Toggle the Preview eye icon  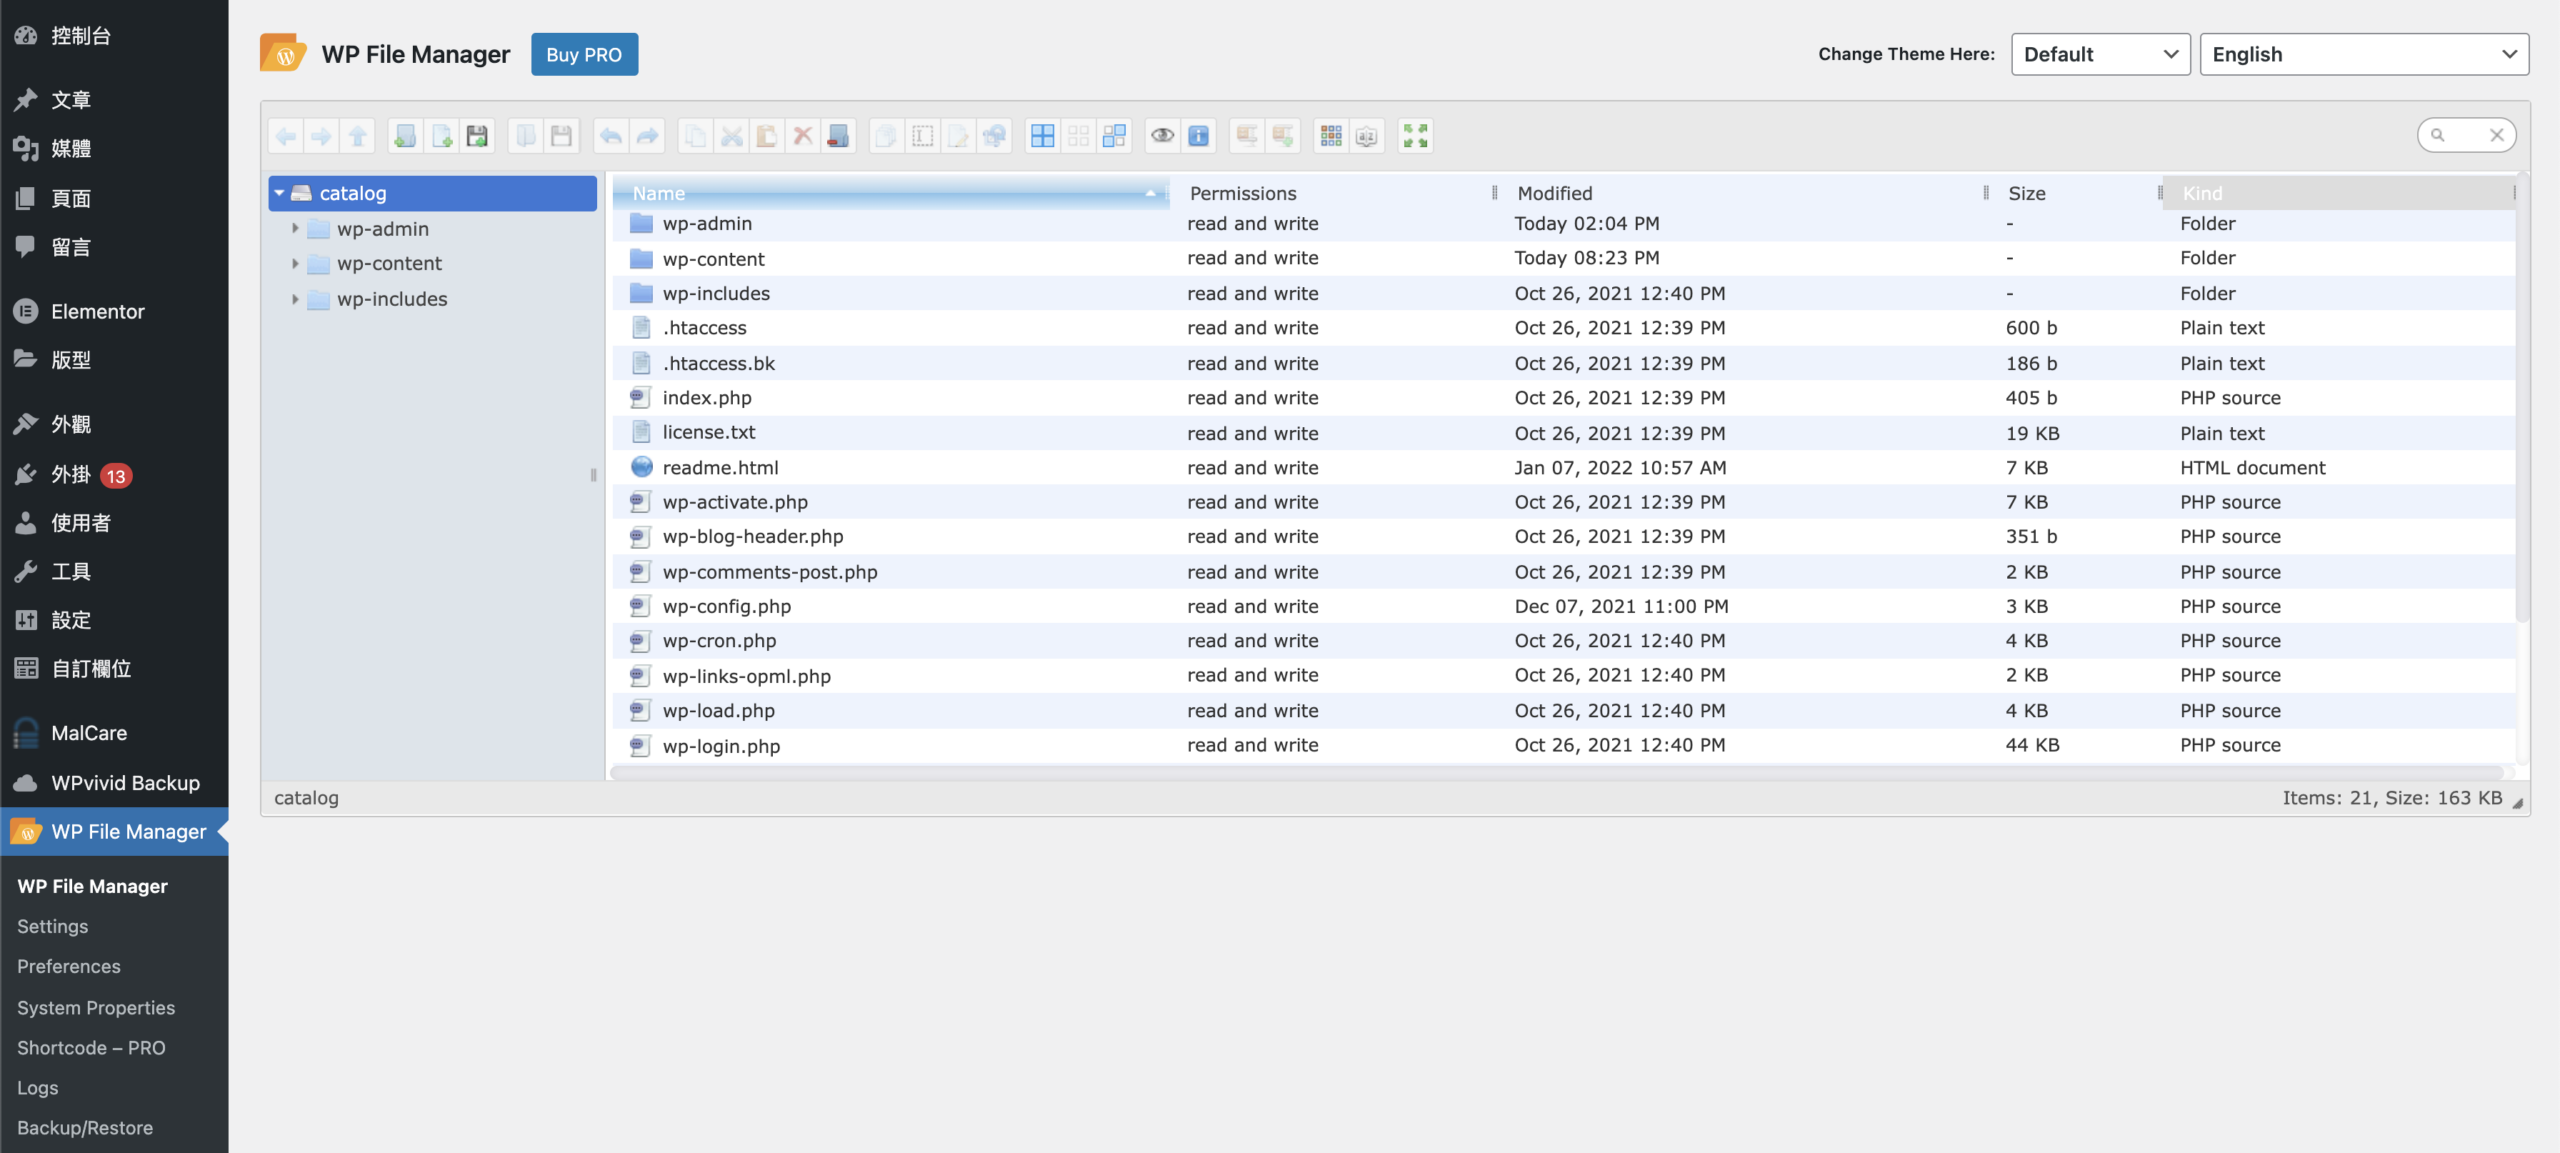[x=1162, y=136]
